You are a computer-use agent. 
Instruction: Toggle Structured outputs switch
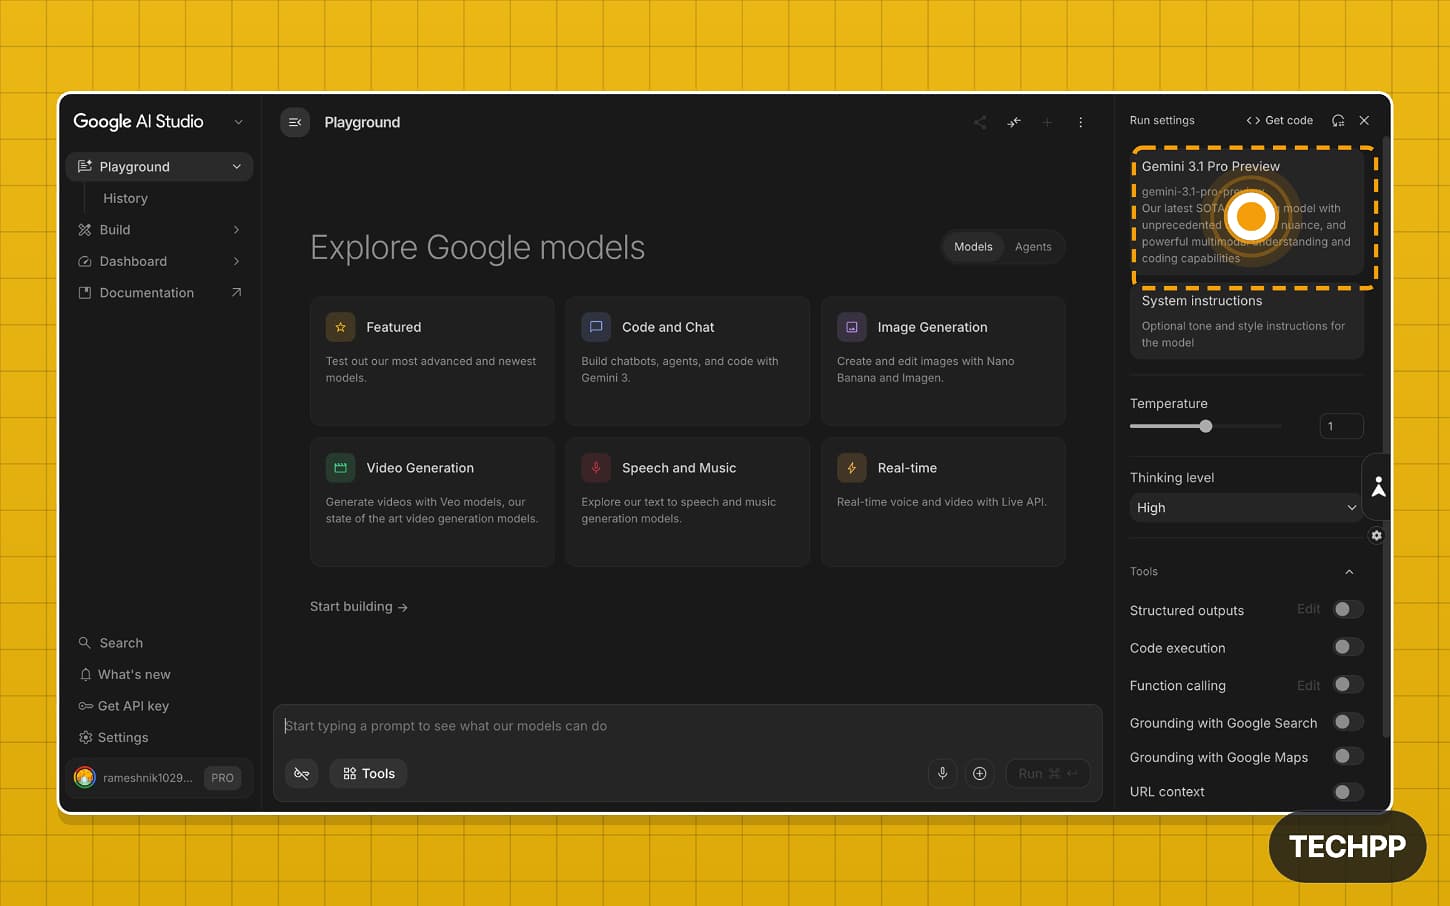pyautogui.click(x=1348, y=609)
